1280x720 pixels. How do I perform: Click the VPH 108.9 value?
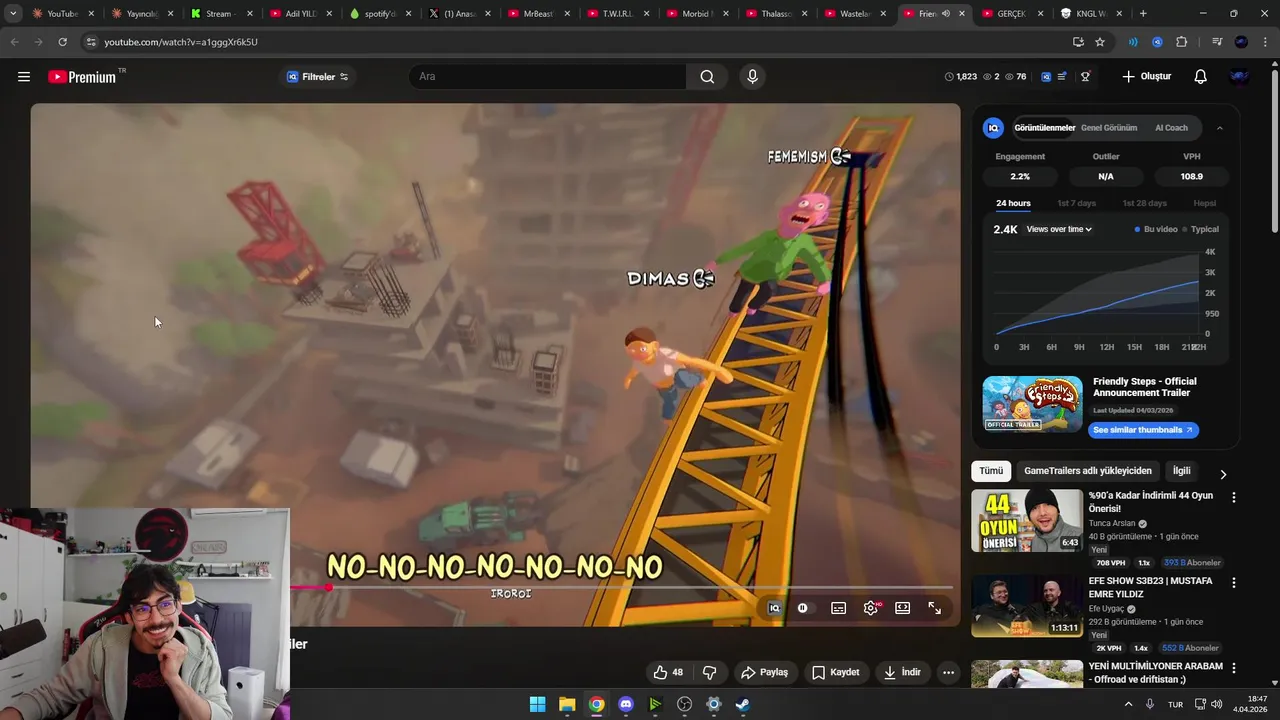click(x=1192, y=176)
